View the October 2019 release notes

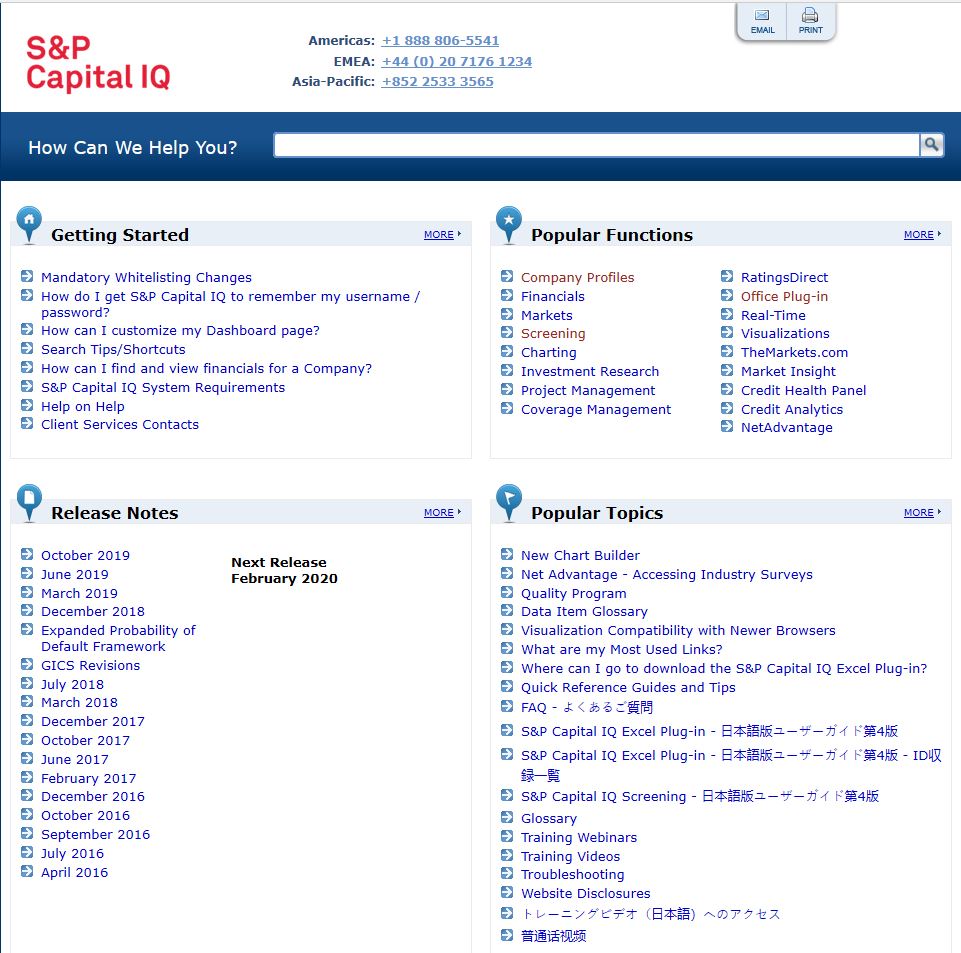point(85,556)
